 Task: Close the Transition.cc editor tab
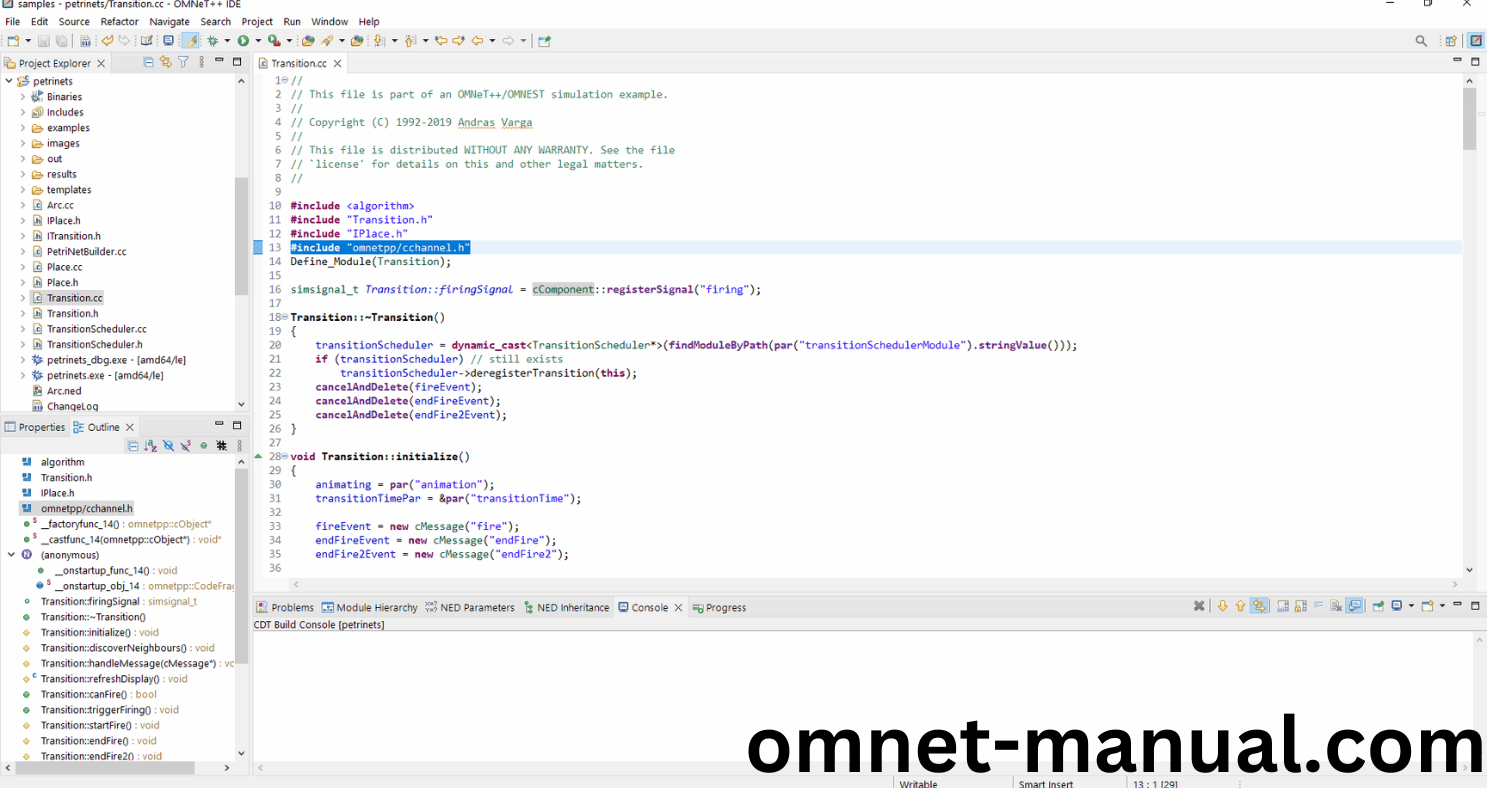tap(338, 63)
